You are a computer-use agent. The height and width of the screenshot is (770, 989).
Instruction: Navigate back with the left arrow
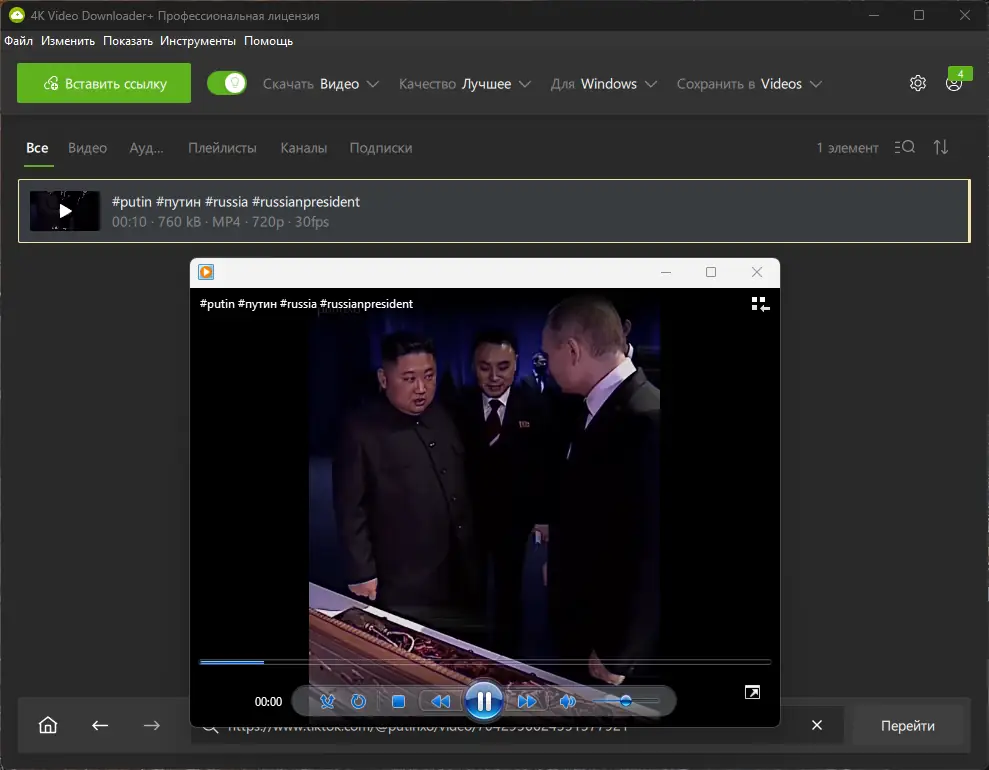100,725
